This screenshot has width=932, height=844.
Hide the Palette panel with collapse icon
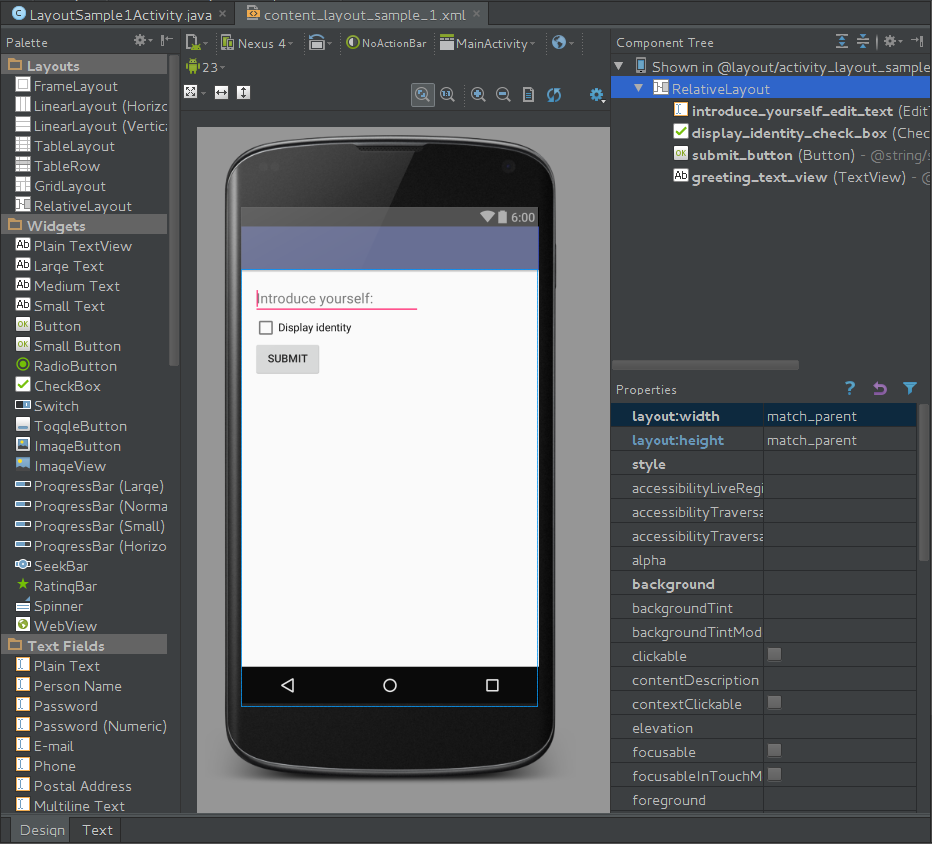(166, 40)
